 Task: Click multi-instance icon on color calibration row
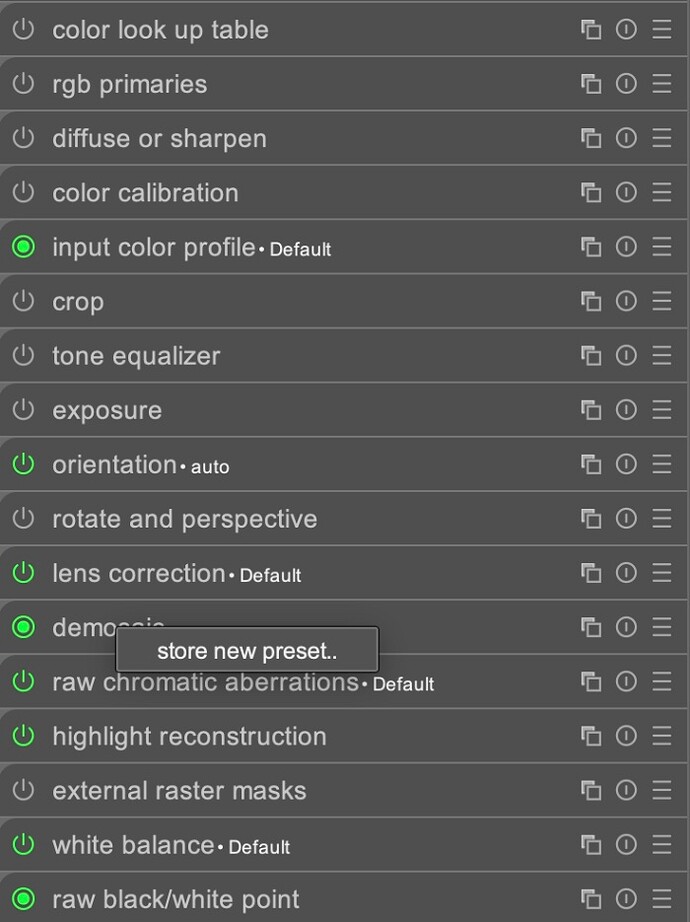[591, 193]
